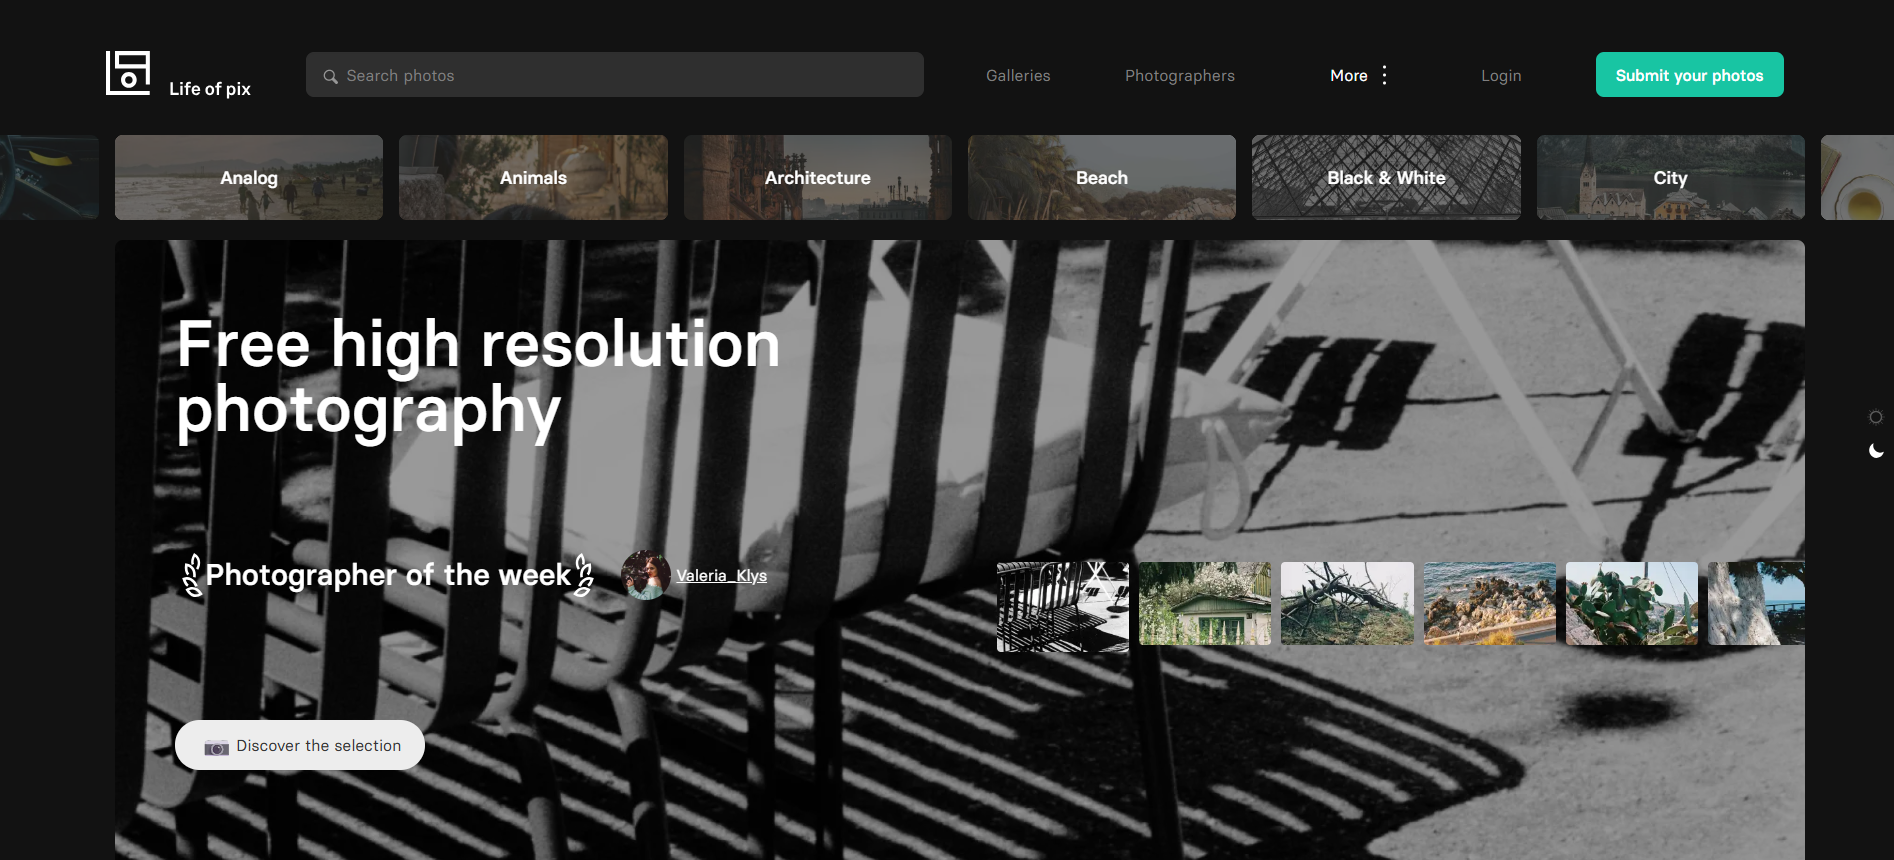Open the Architecture category
The image size is (1894, 860).
click(818, 177)
